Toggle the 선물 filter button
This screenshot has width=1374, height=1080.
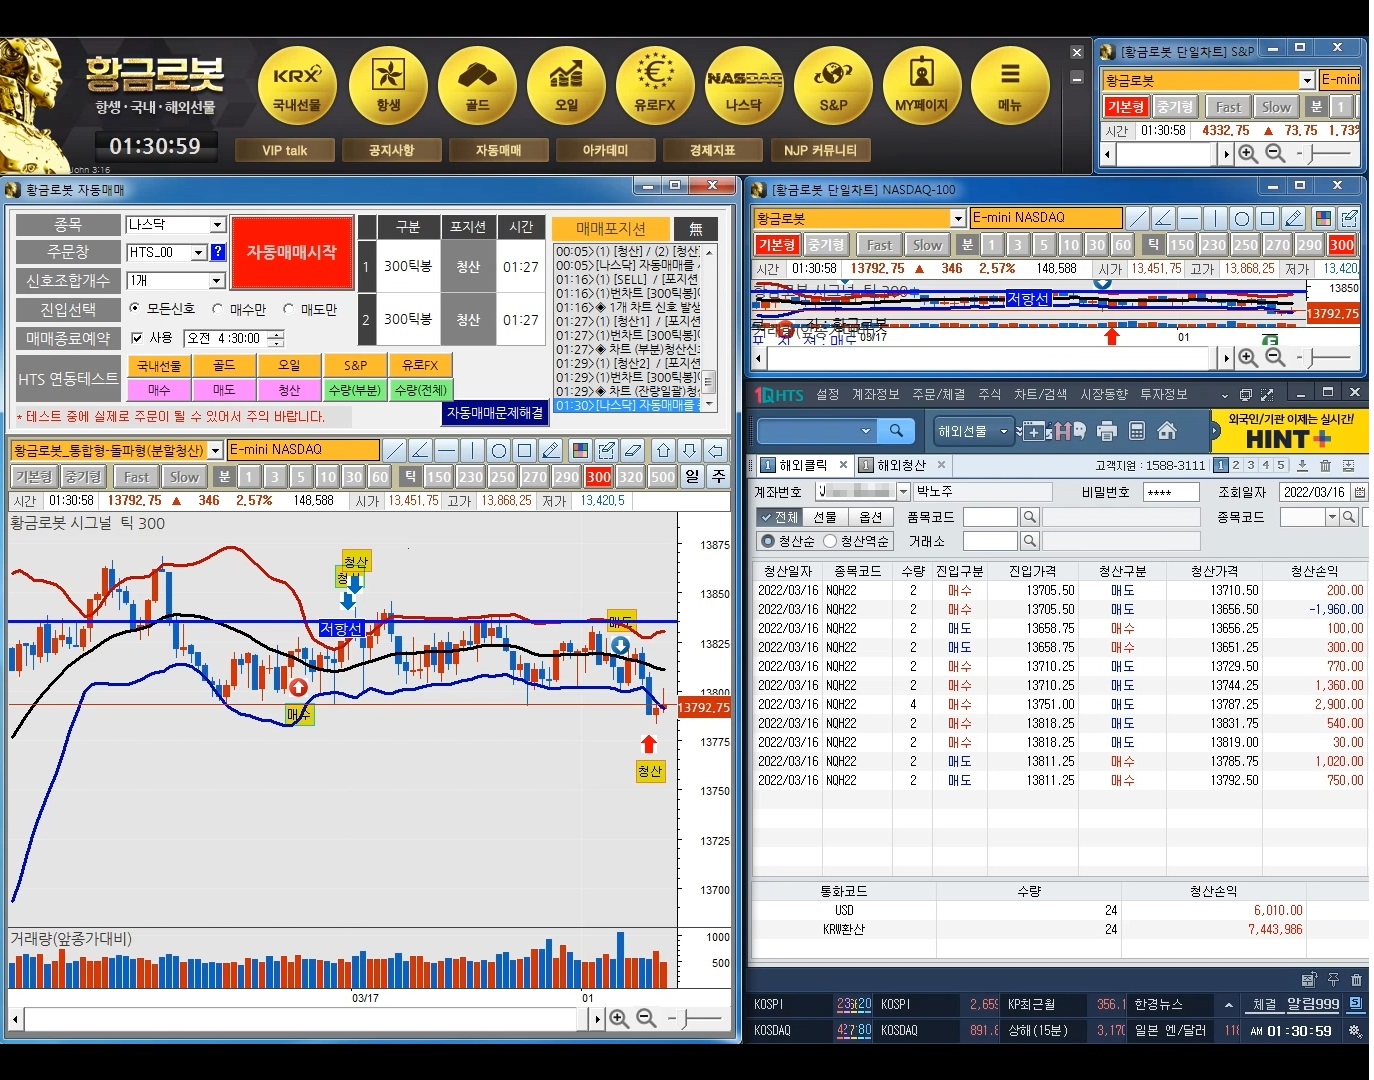824,517
